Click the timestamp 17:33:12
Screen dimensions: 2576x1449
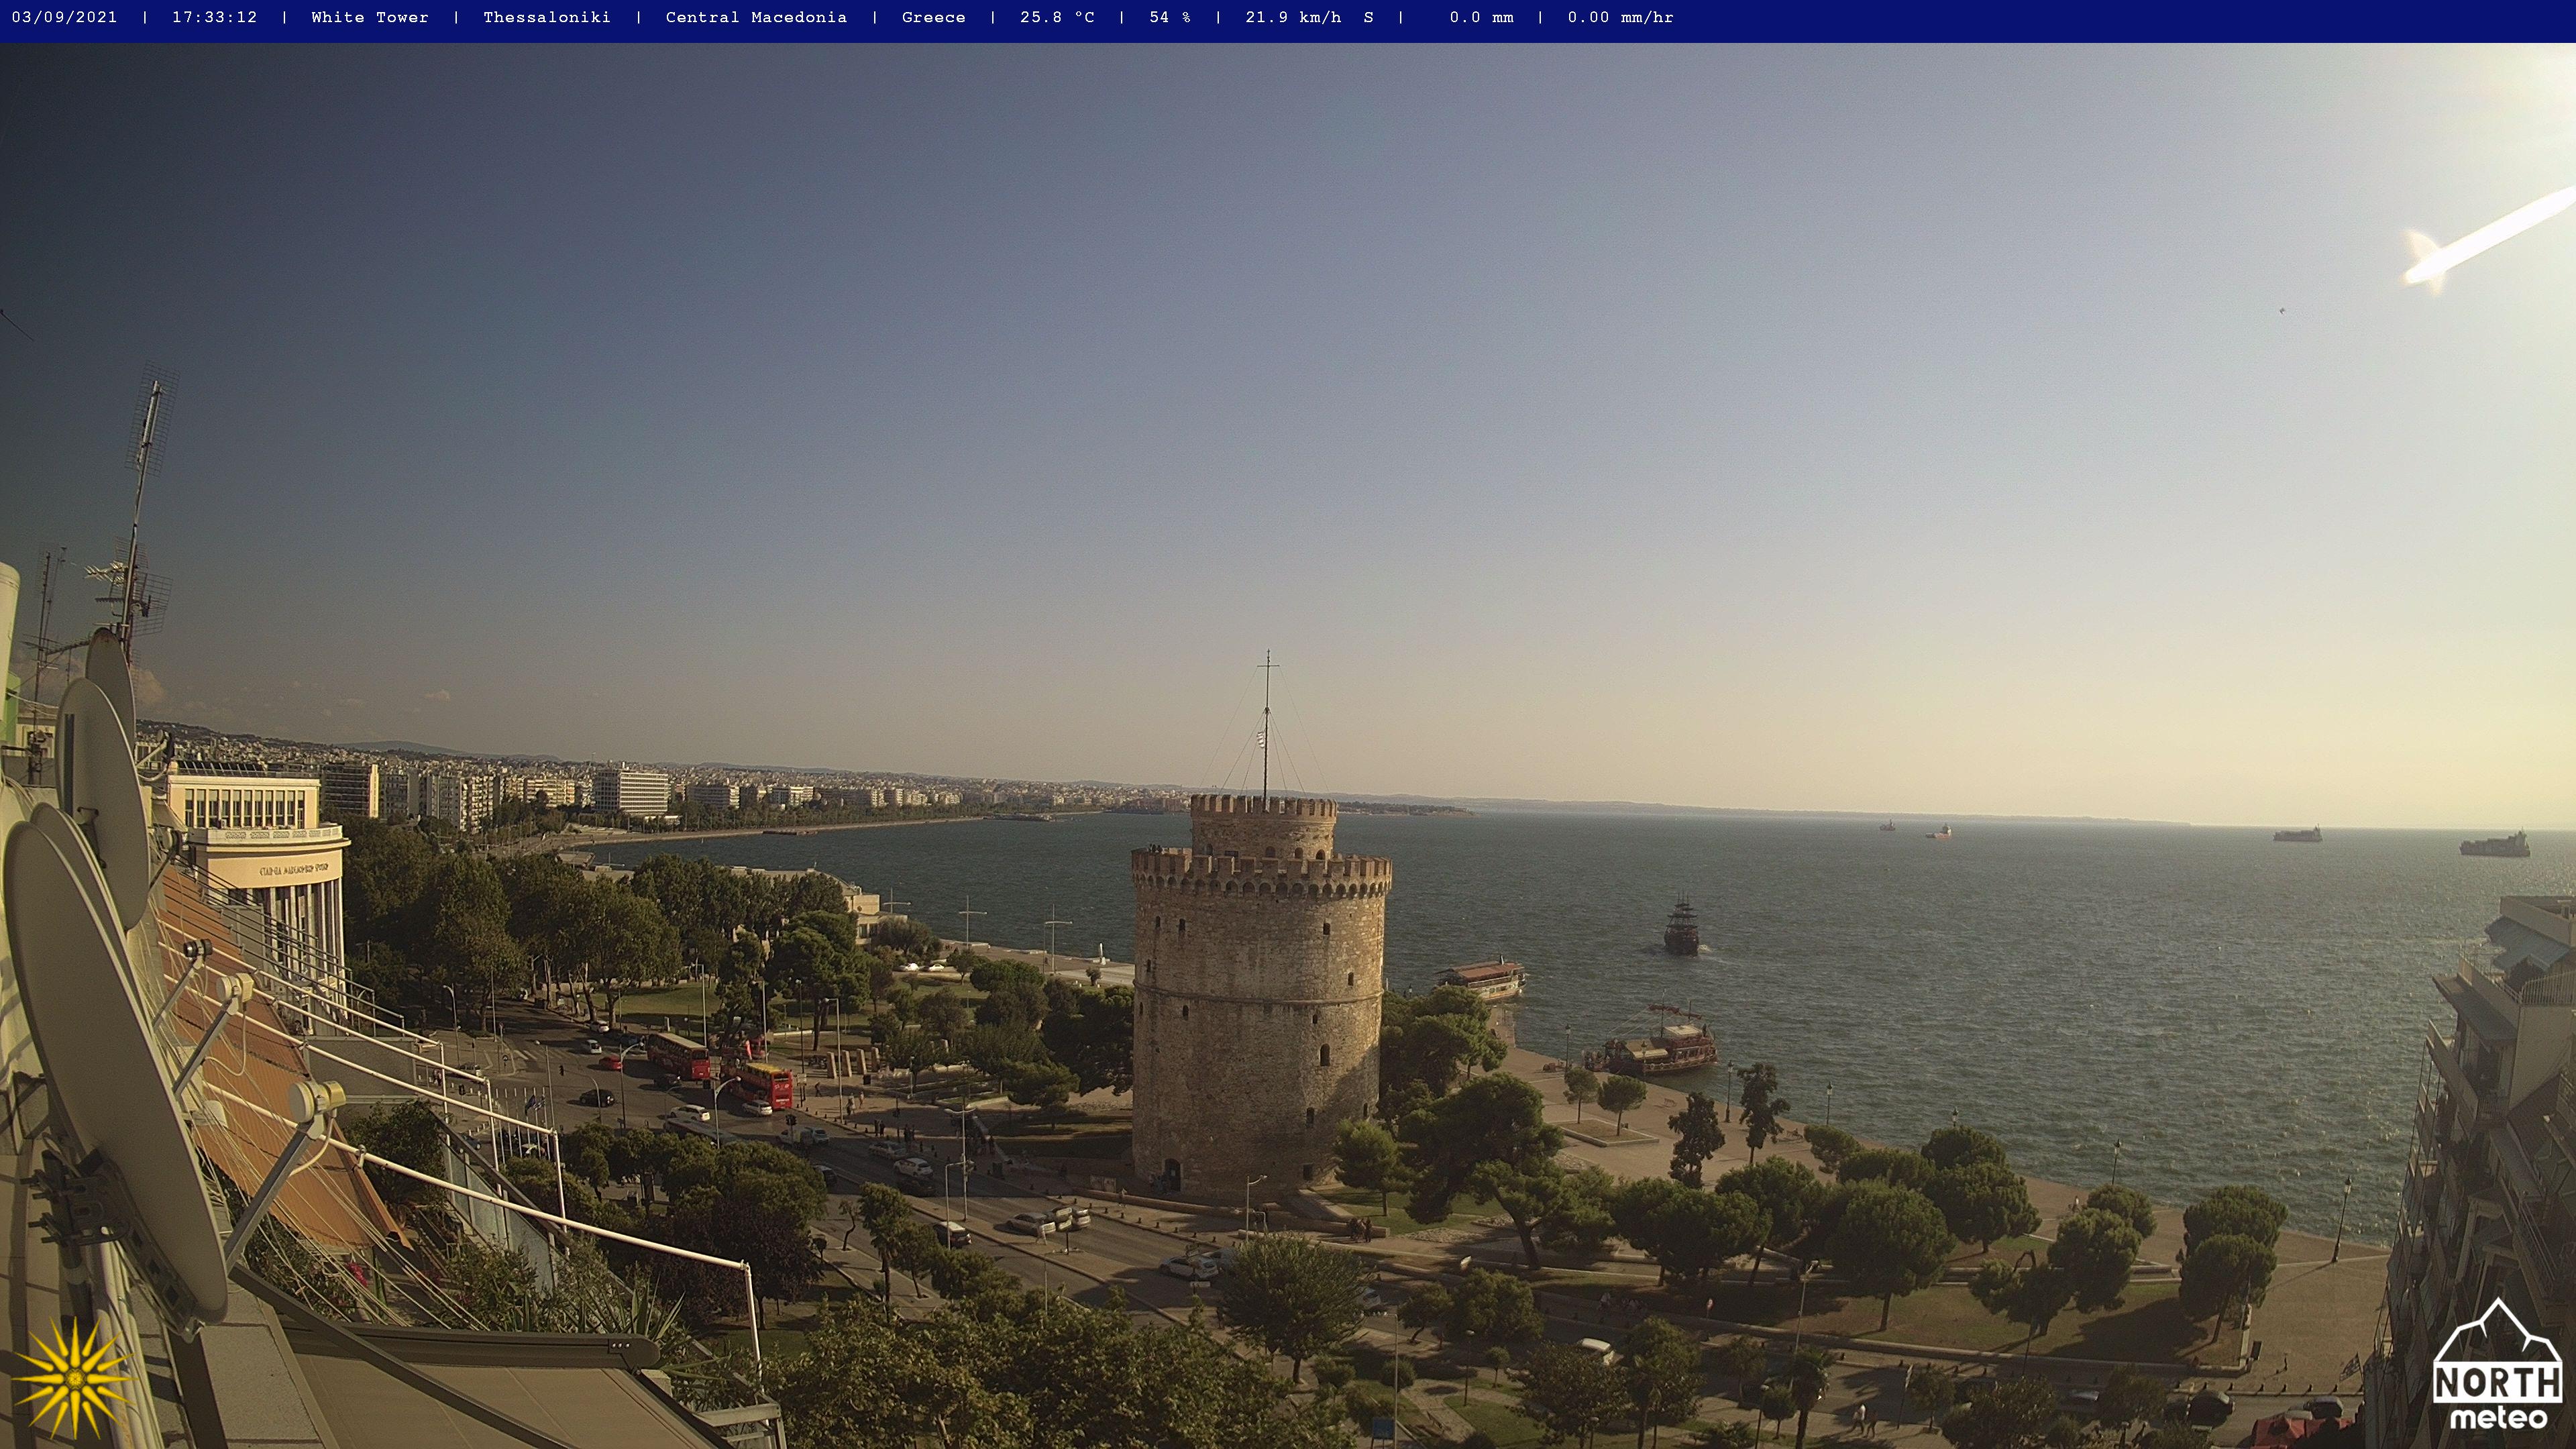pyautogui.click(x=214, y=17)
